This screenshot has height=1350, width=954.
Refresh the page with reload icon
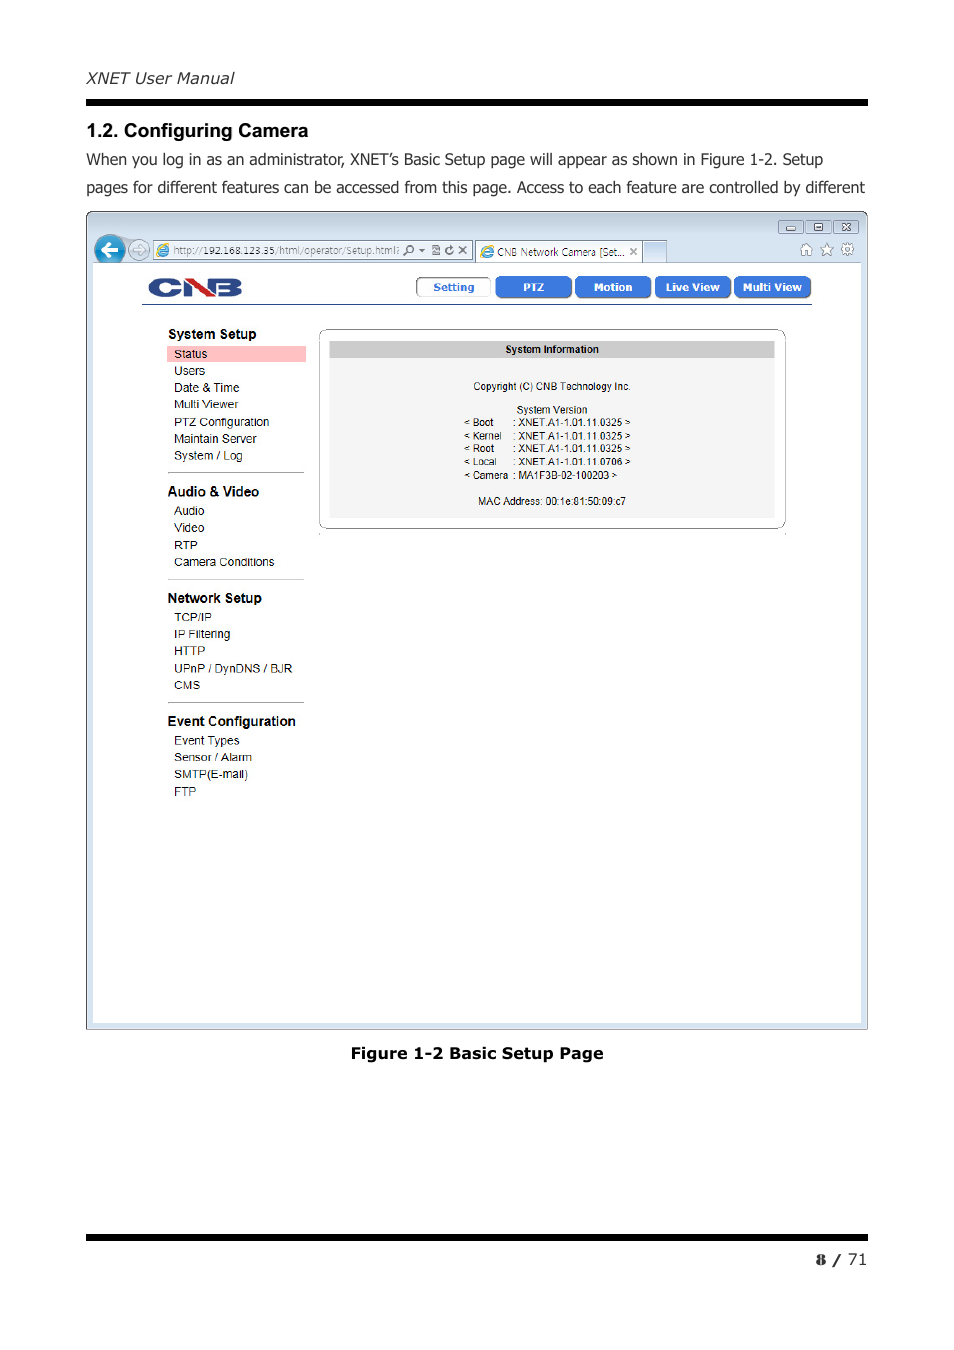(449, 250)
